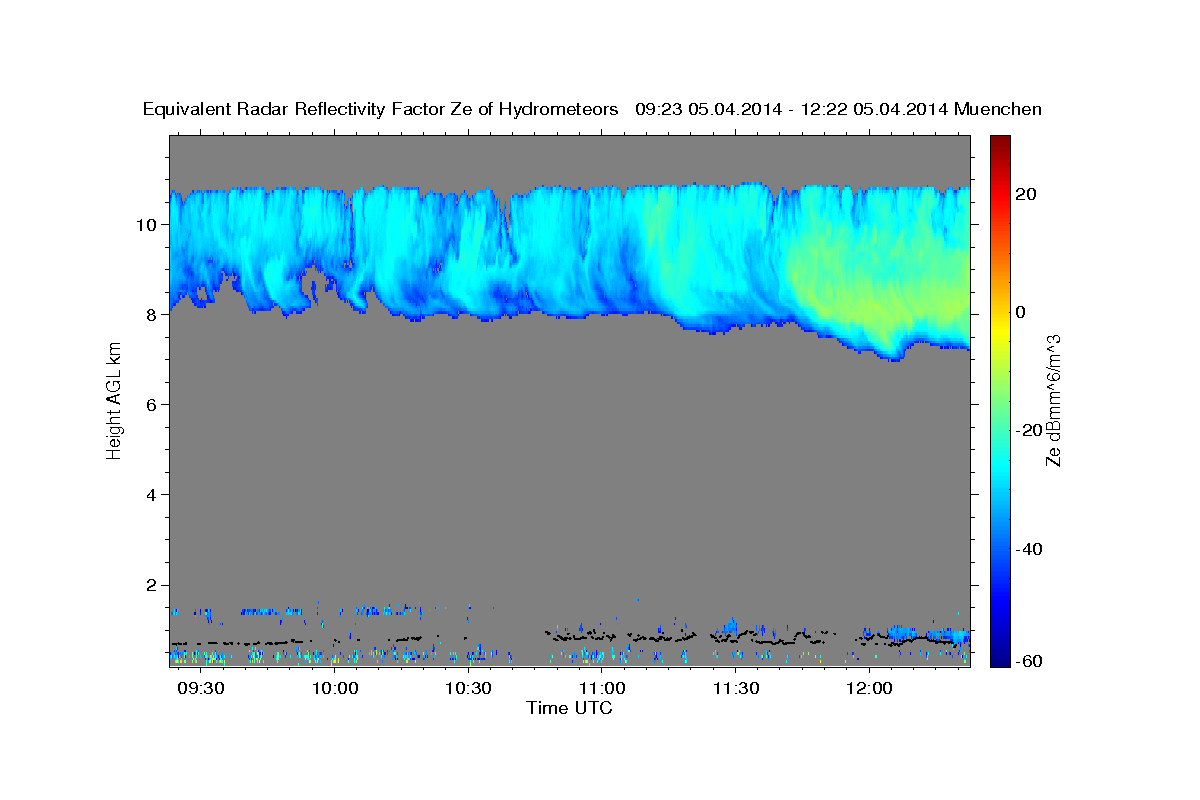Click the 11:00 time tick label
This screenshot has height=800, width=1200.
pyautogui.click(x=603, y=689)
